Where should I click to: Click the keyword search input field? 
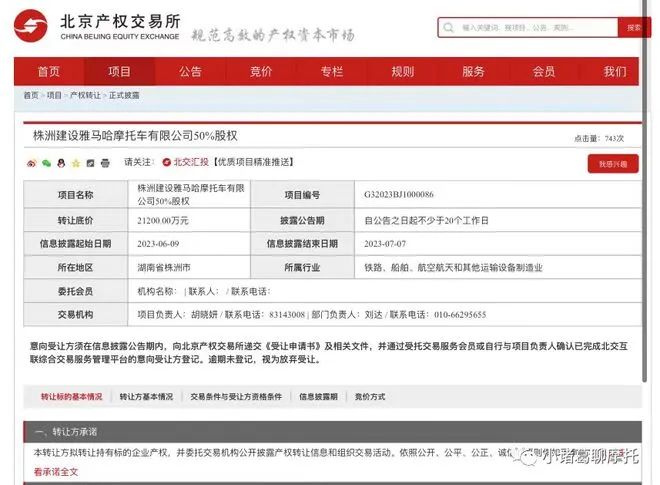[x=528, y=28]
